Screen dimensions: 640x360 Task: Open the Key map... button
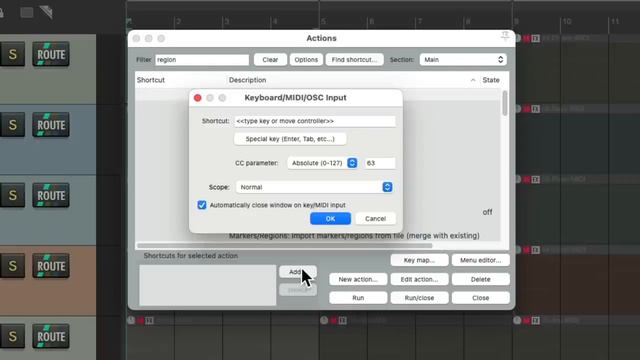click(419, 260)
